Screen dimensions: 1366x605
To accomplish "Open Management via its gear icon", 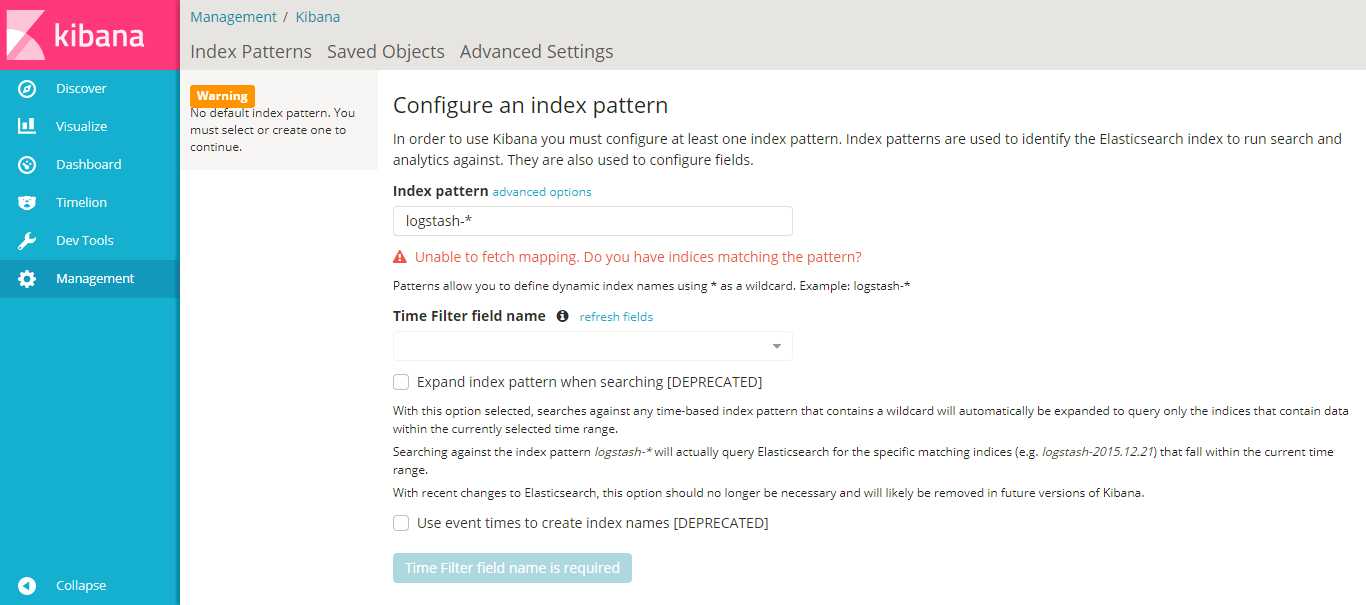I will (x=27, y=279).
